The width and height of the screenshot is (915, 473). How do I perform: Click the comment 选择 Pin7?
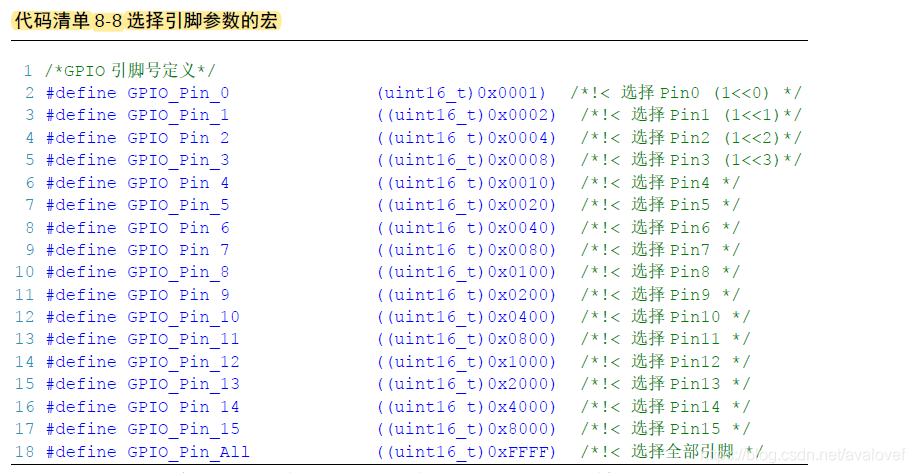coord(670,250)
